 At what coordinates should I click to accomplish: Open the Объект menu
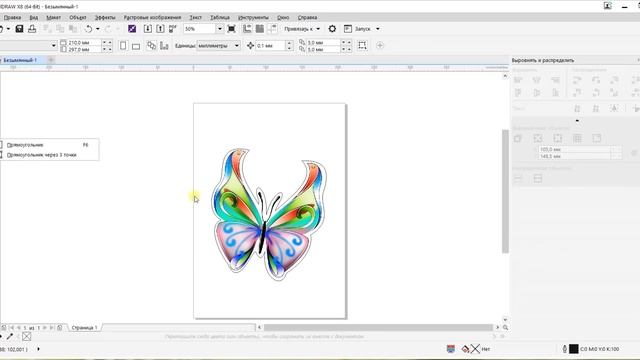click(x=78, y=18)
